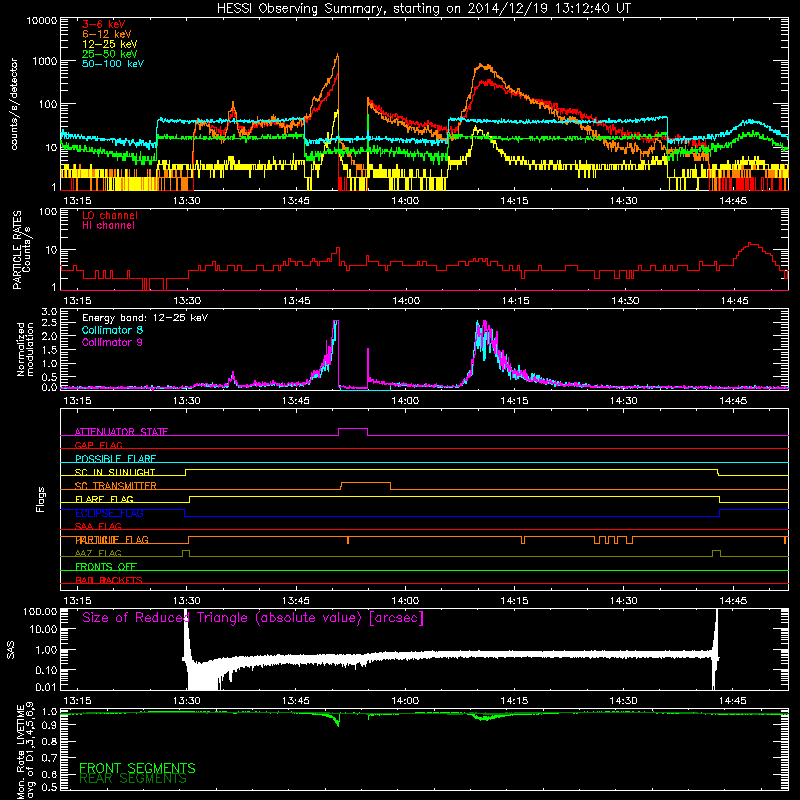
Task: Click the Normalized modulation axis label
Action: [x=24, y=349]
